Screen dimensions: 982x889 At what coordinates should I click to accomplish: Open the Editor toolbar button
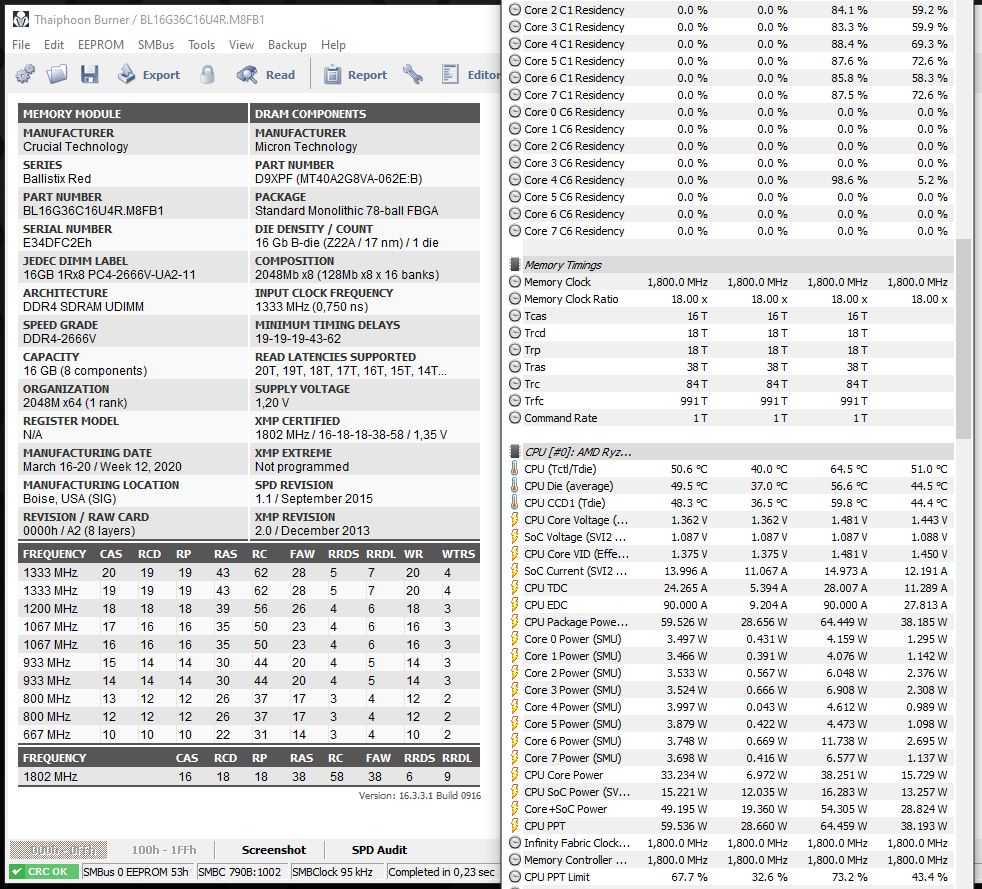click(470, 75)
